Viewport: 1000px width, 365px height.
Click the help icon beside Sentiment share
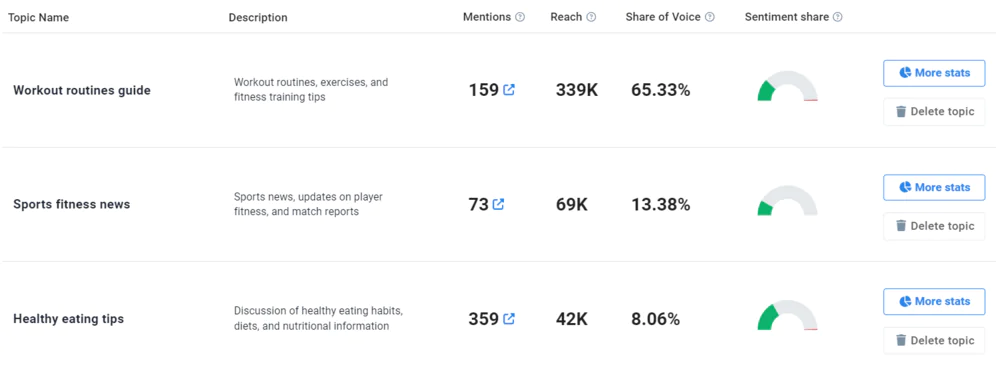(837, 17)
